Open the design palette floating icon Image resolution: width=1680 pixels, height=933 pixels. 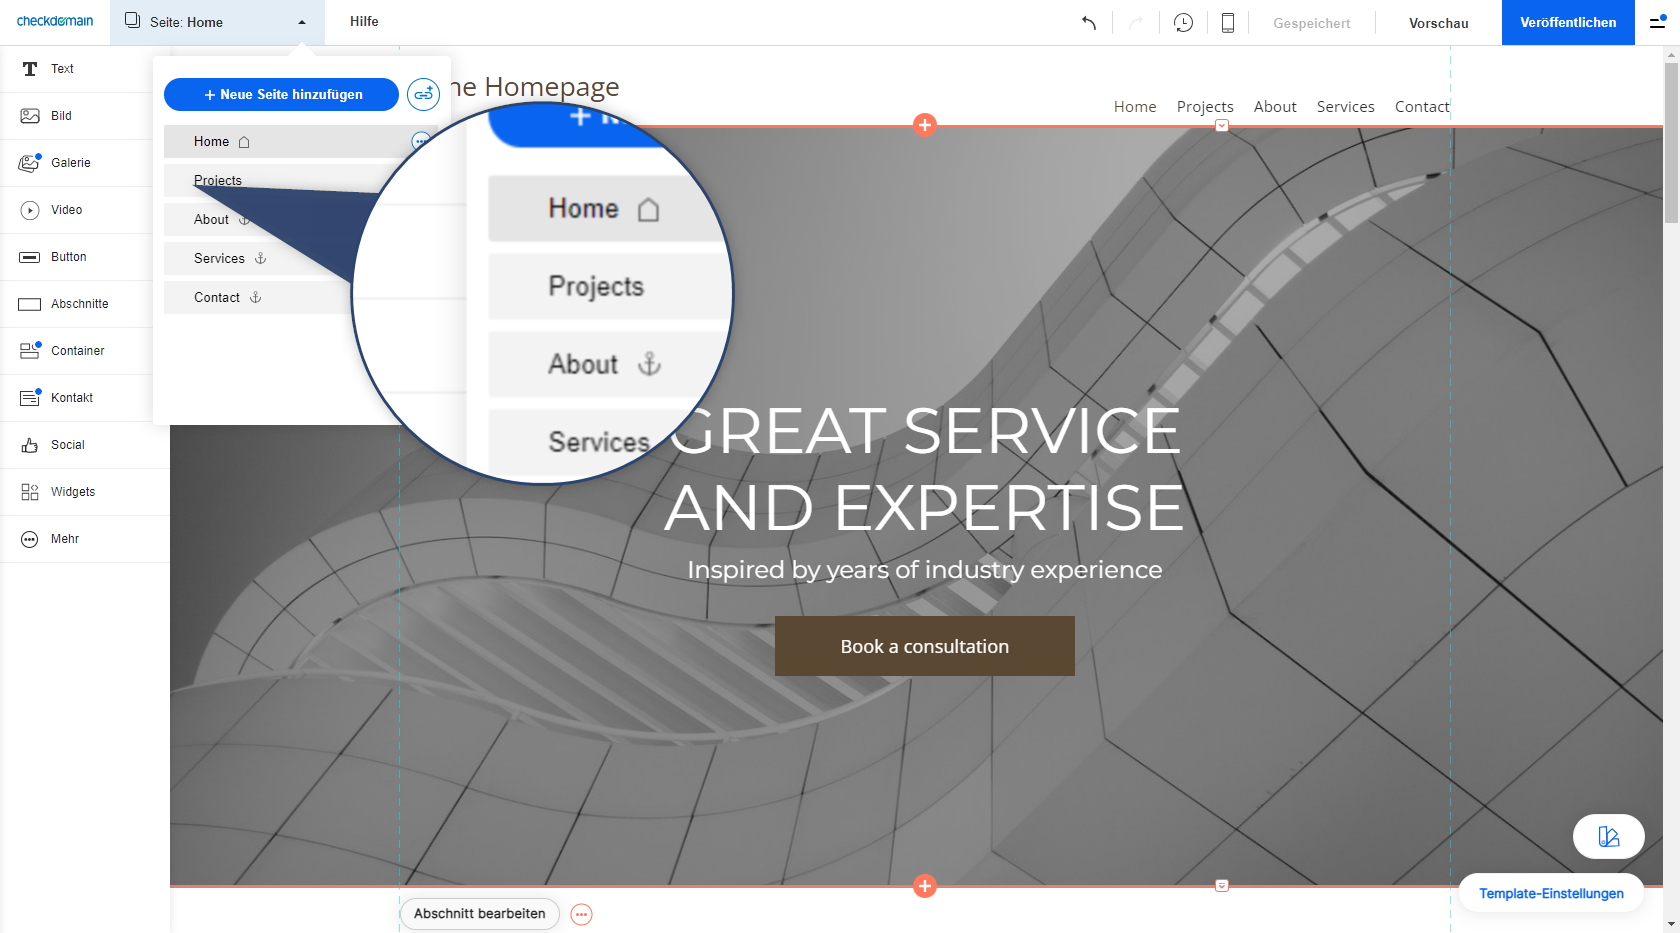(1608, 837)
